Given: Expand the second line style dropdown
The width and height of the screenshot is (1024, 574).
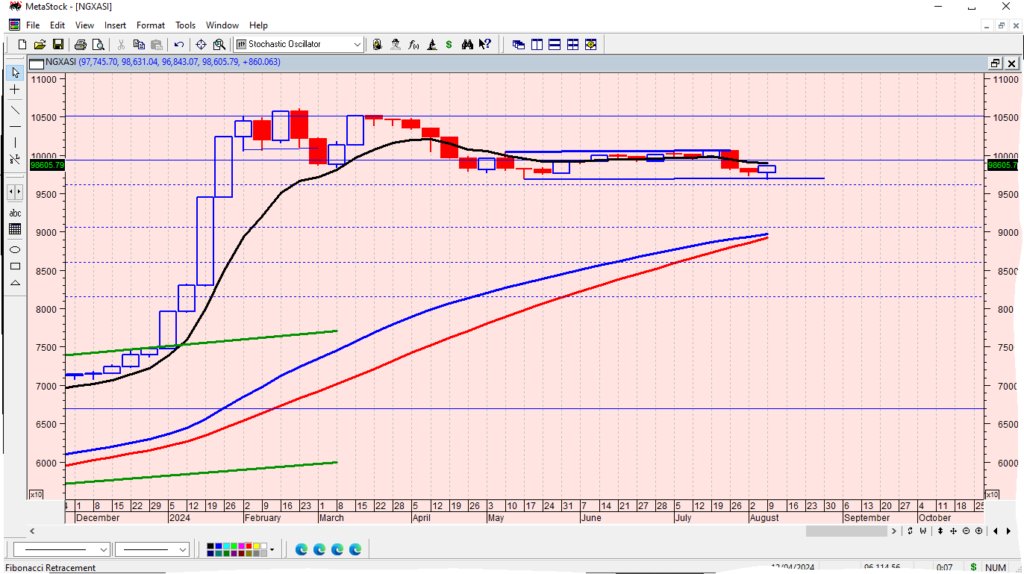Looking at the screenshot, I should (x=183, y=549).
